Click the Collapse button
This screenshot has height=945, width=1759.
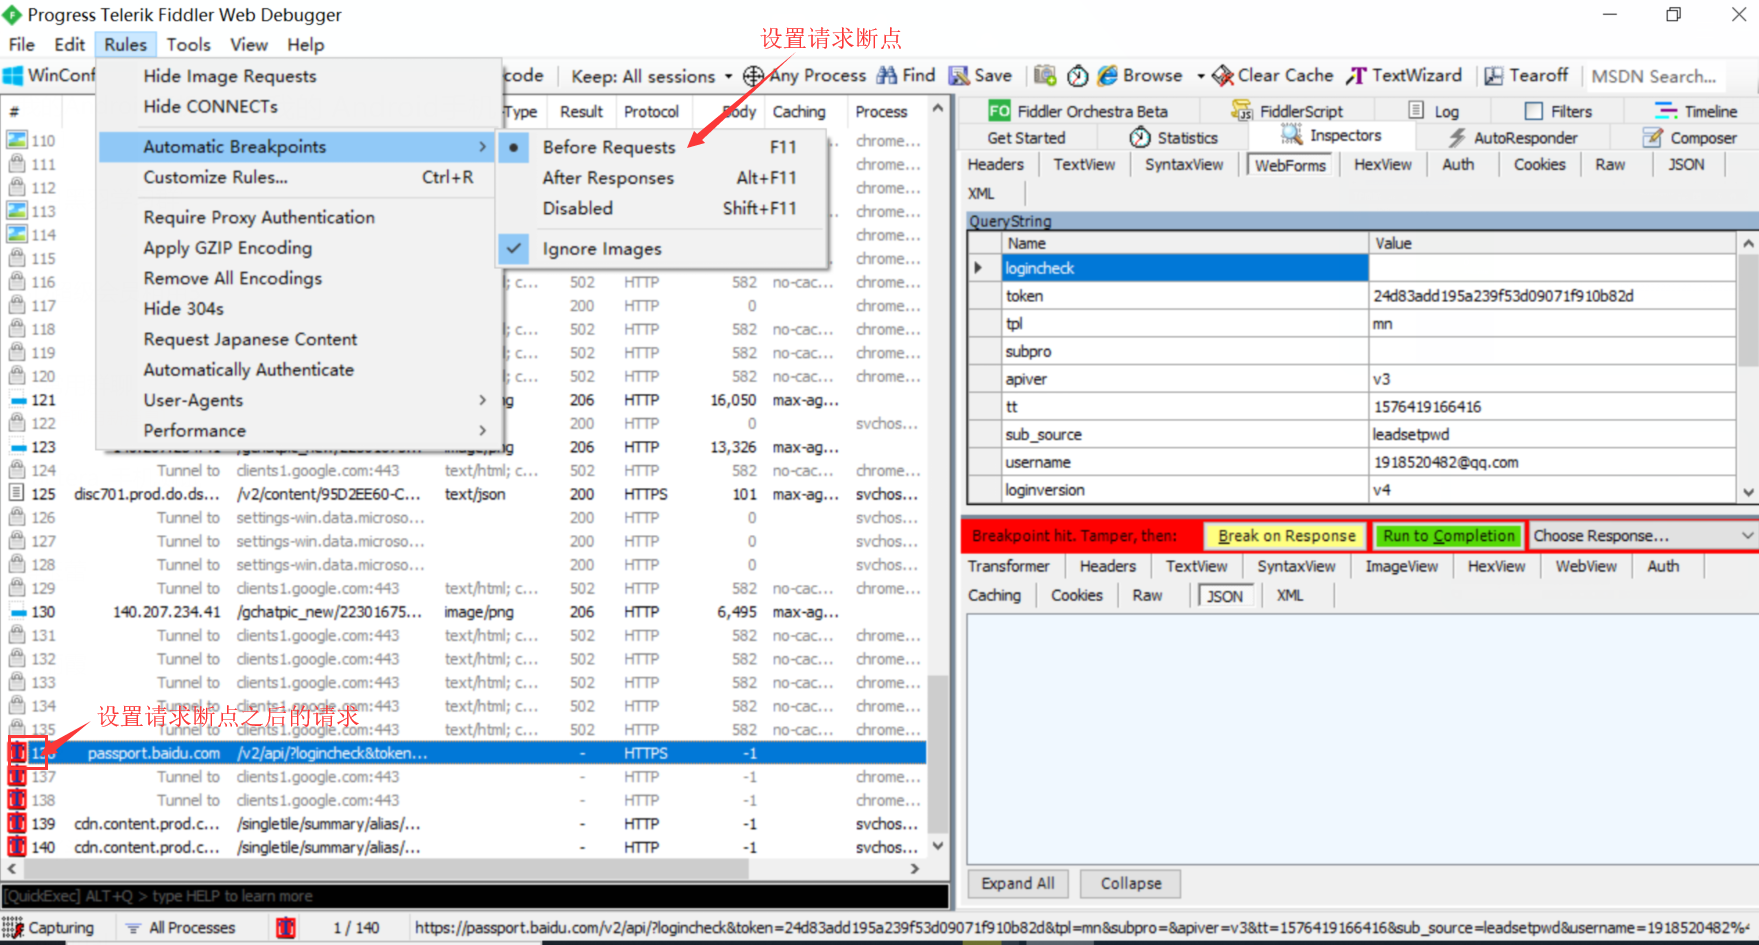click(x=1131, y=884)
